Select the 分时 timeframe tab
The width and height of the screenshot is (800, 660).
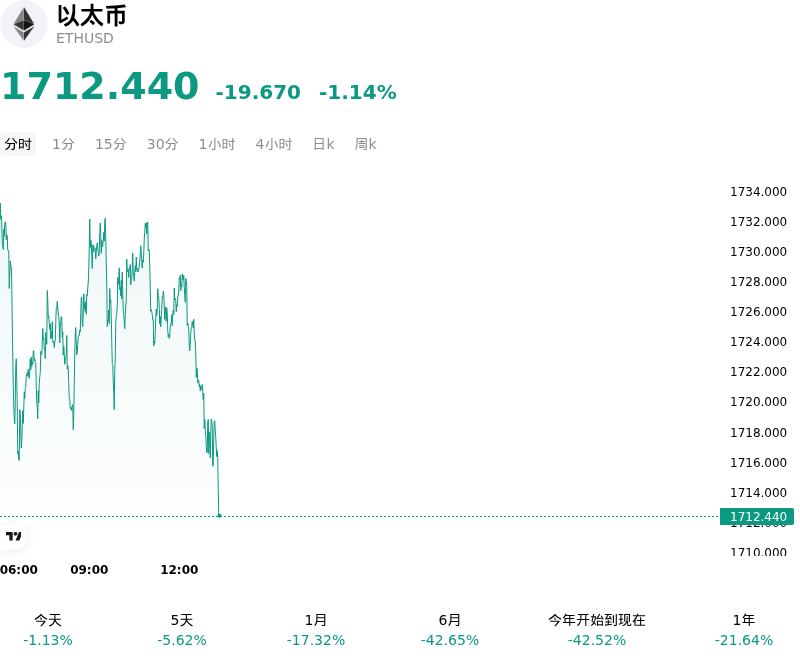[x=18, y=144]
